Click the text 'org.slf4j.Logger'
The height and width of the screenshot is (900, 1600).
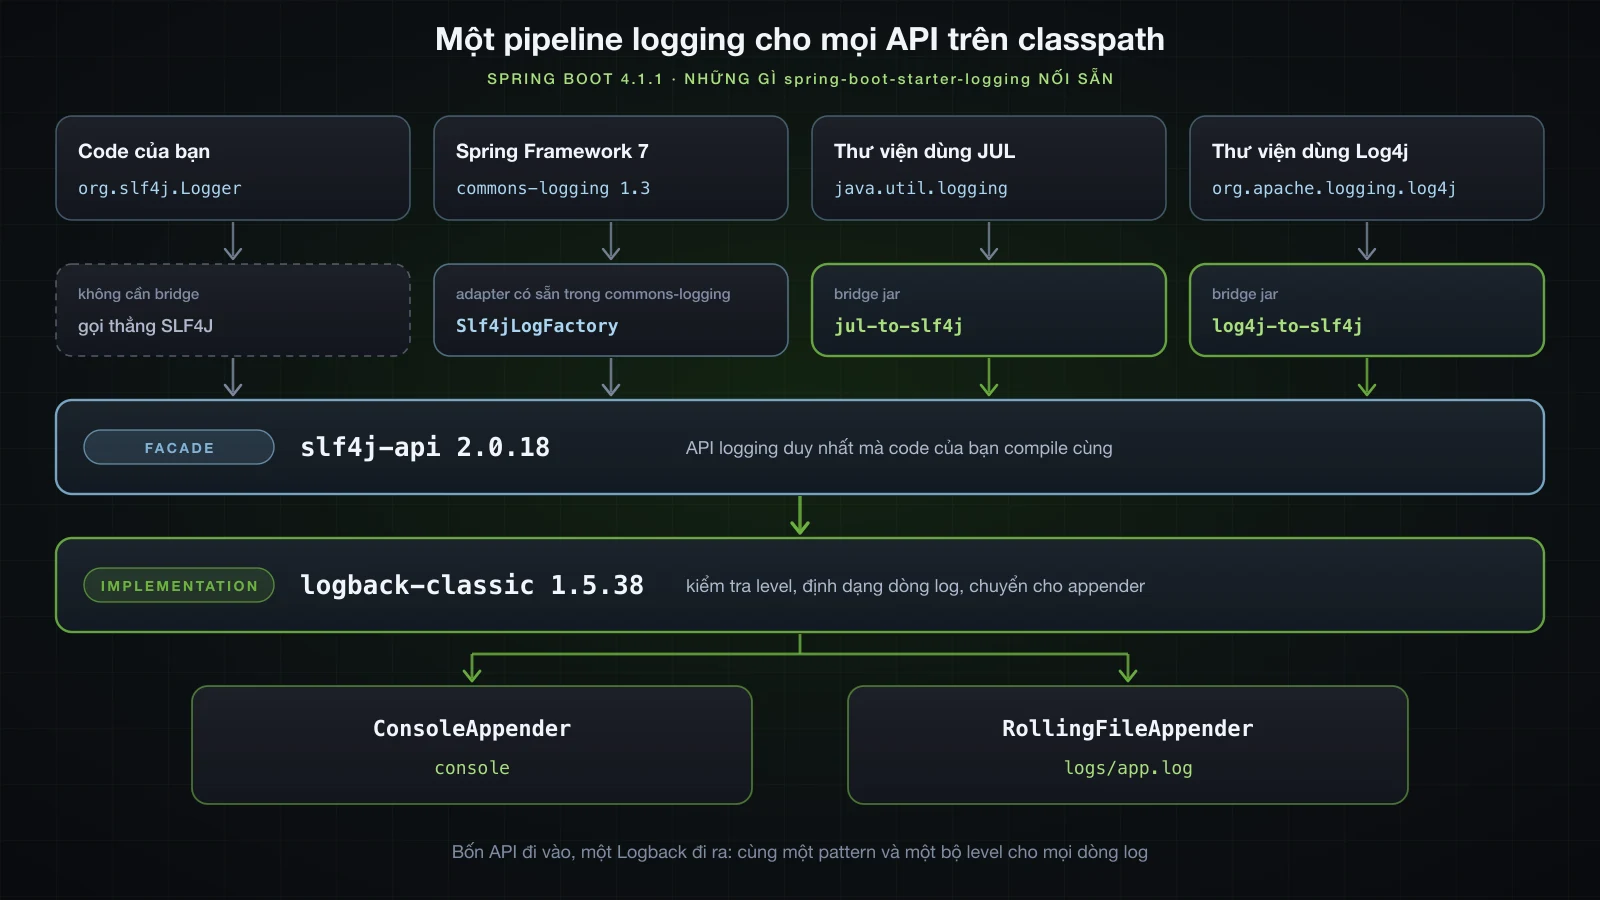click(x=160, y=188)
